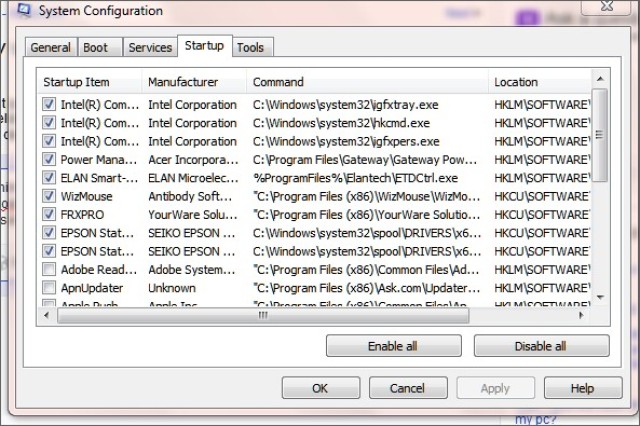Select the FRXPRO item text
Viewport: 640px width, 426px height.
[x=82, y=215]
